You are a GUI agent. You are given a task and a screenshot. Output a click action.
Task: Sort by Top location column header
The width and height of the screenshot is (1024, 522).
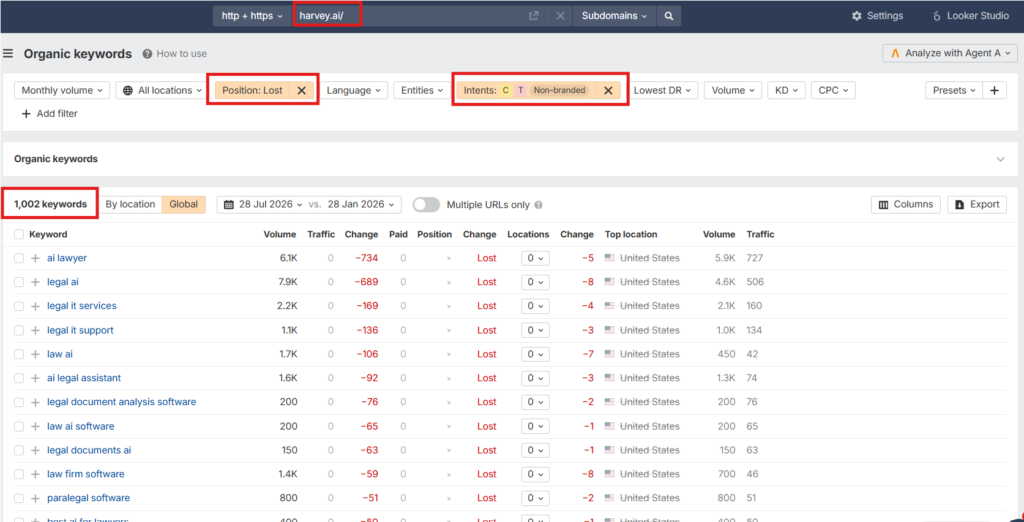[631, 235]
